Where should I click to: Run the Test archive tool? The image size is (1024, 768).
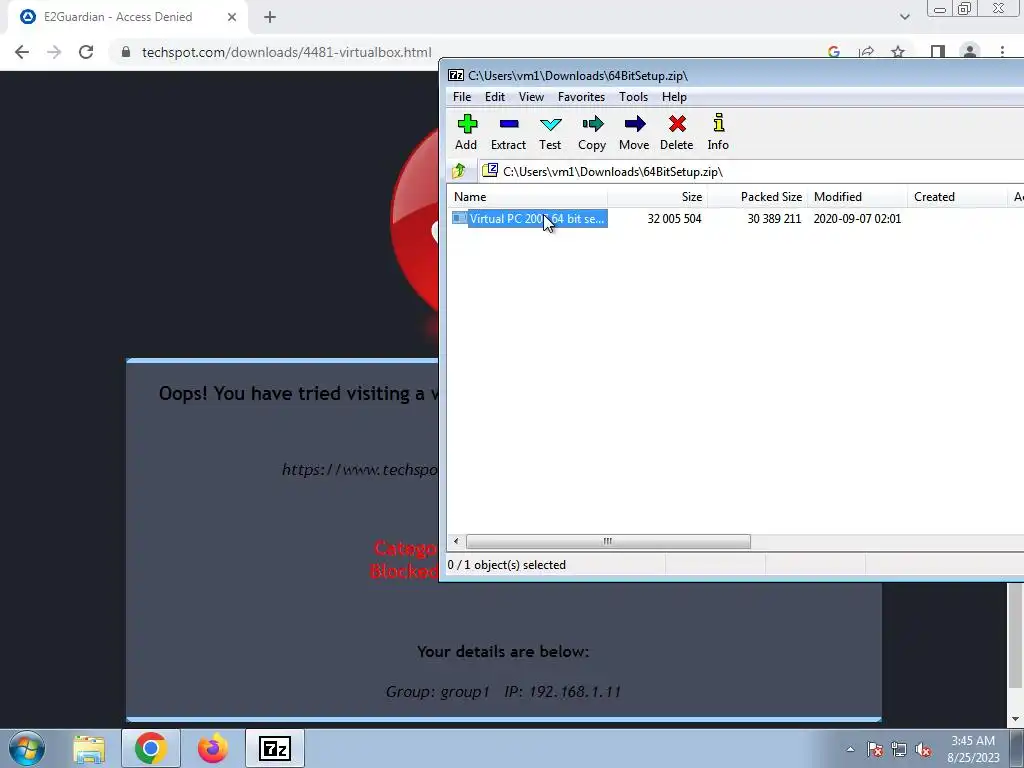(x=550, y=133)
